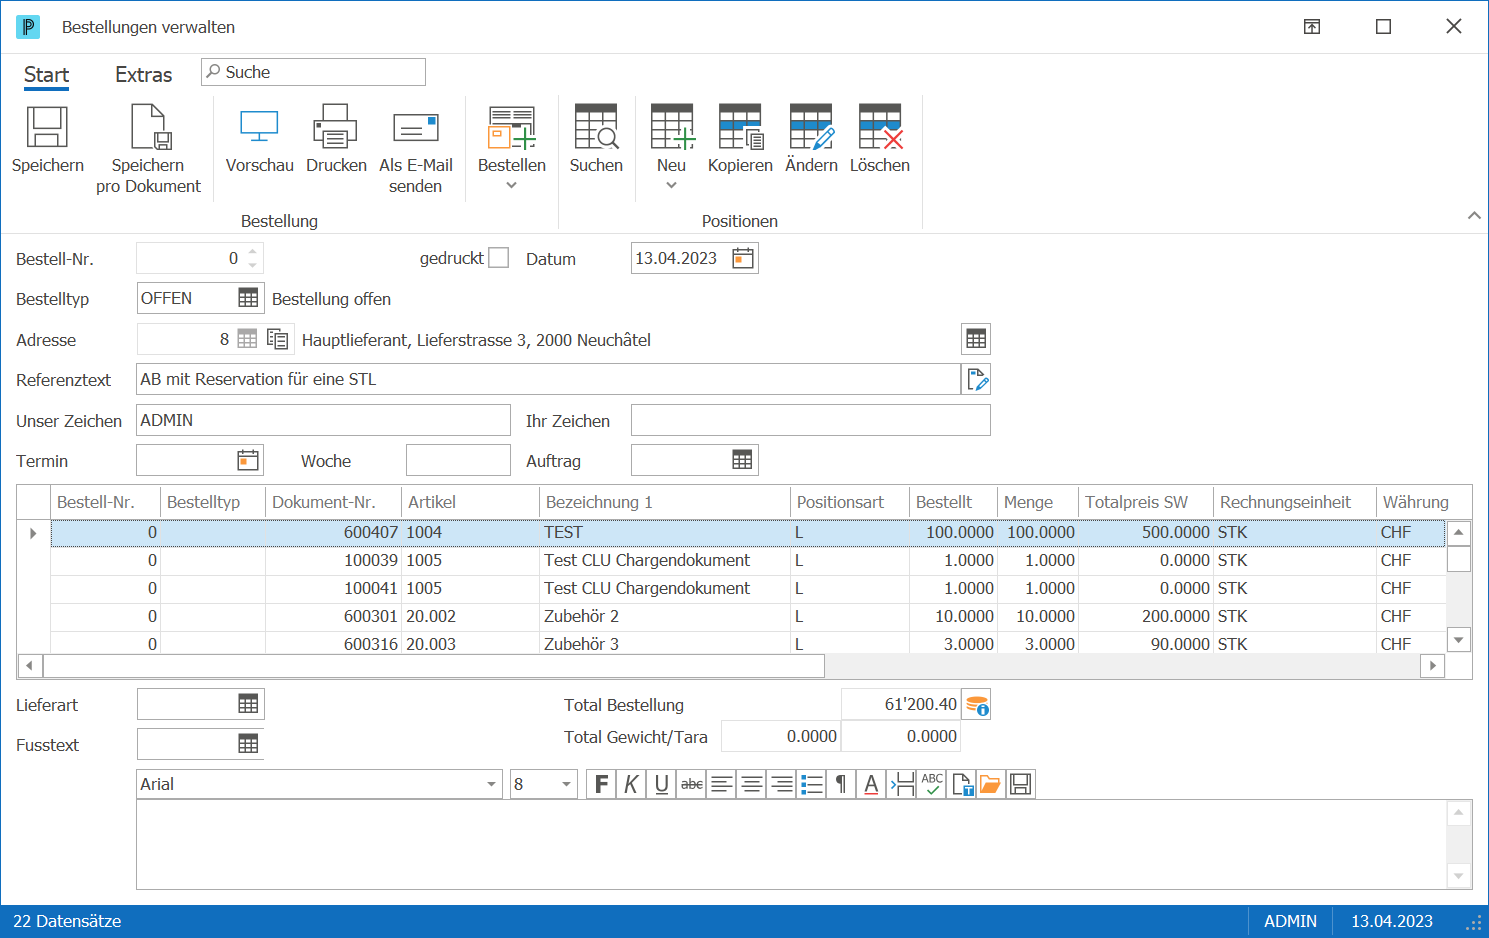This screenshot has width=1489, height=938.
Task: Choose font color (A) icon
Action: coord(871,784)
